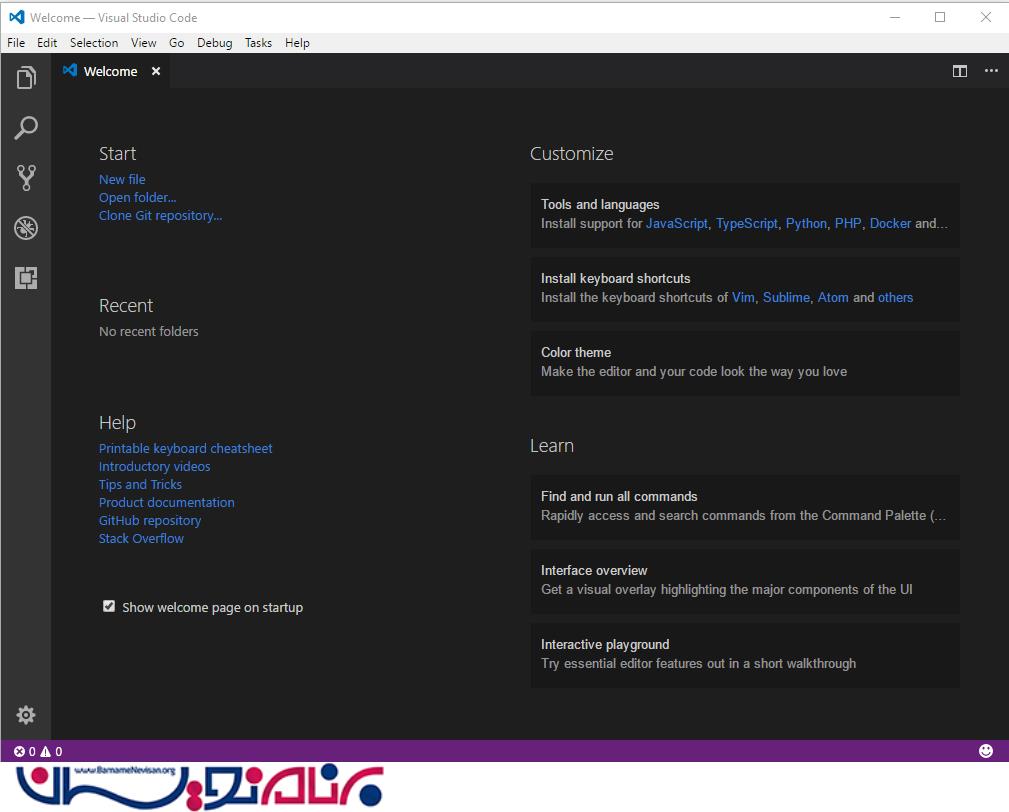The height and width of the screenshot is (812, 1009).
Task: Open the View menu
Action: (x=143, y=42)
